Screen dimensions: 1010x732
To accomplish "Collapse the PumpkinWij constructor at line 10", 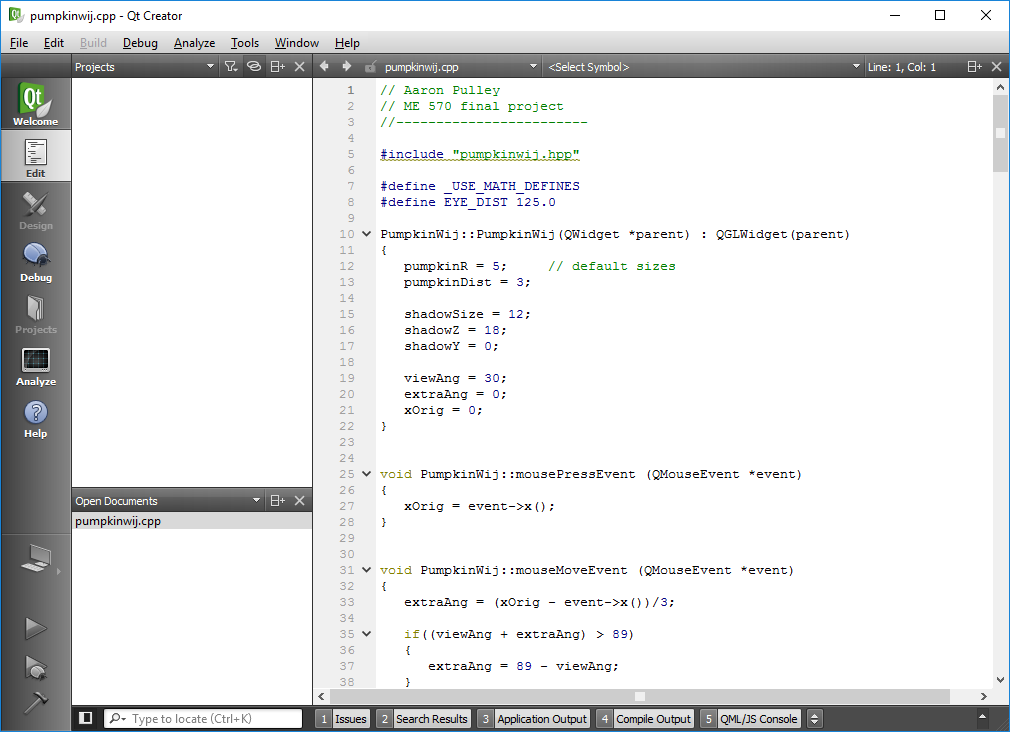I will (367, 234).
